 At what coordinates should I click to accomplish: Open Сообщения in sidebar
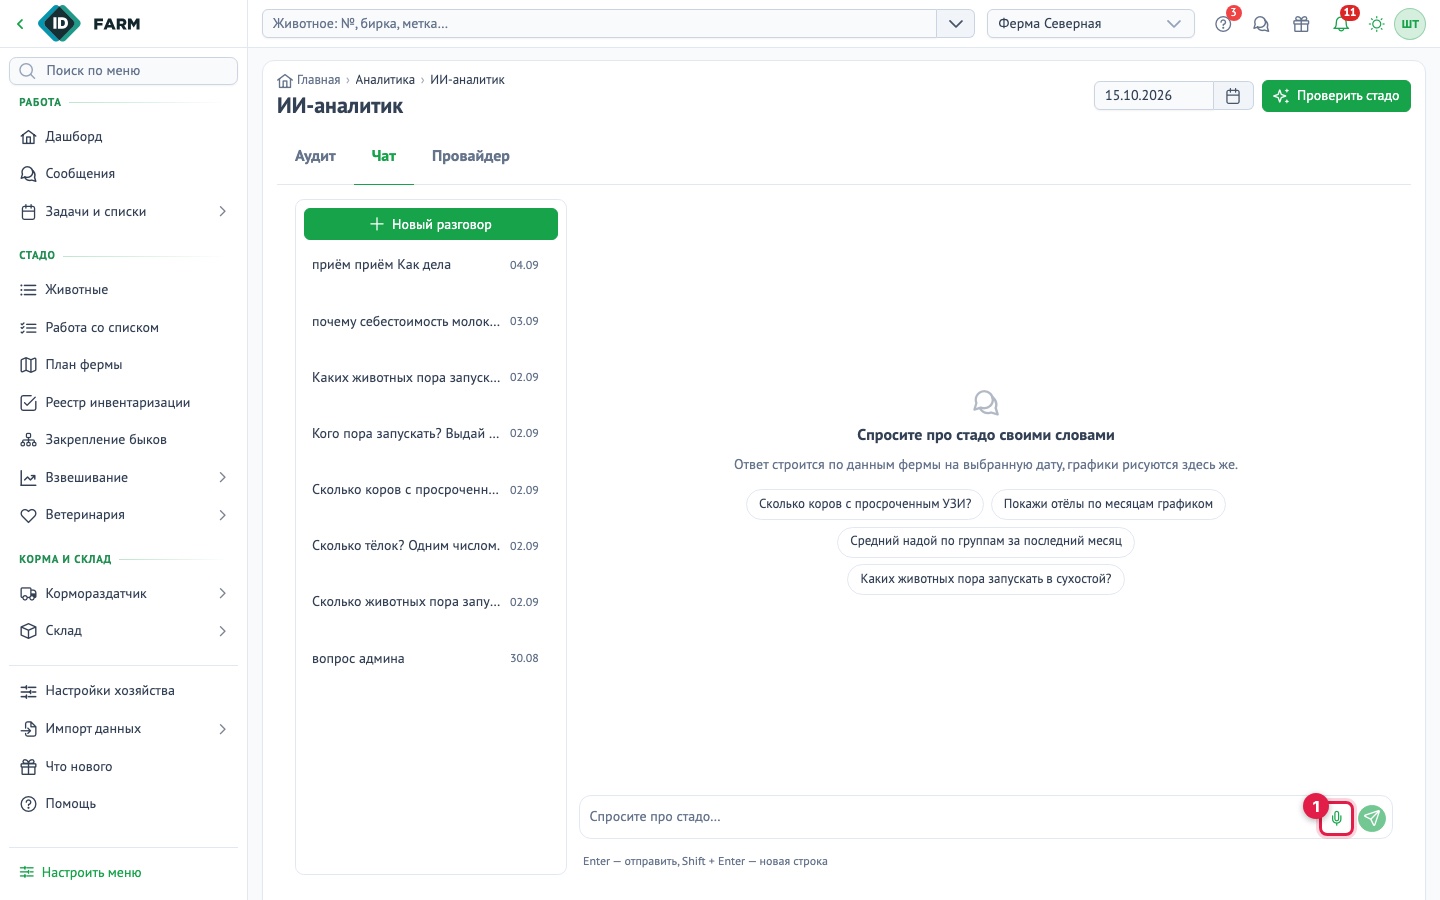[123, 174]
